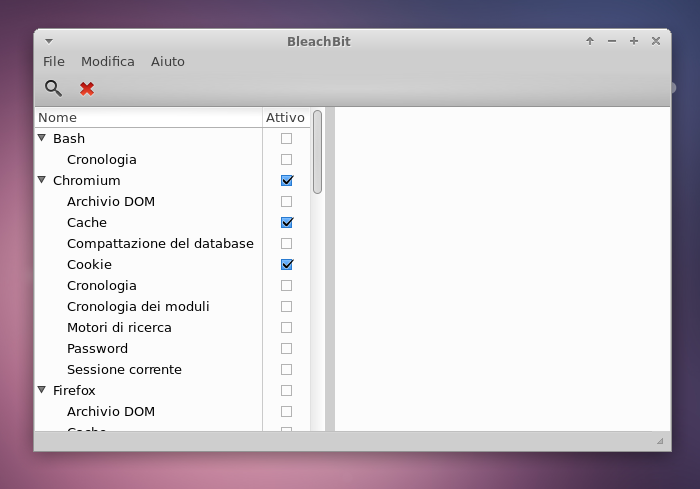Enable the Firefox checkbox
Screen dimensions: 700x489
coord(287,390)
